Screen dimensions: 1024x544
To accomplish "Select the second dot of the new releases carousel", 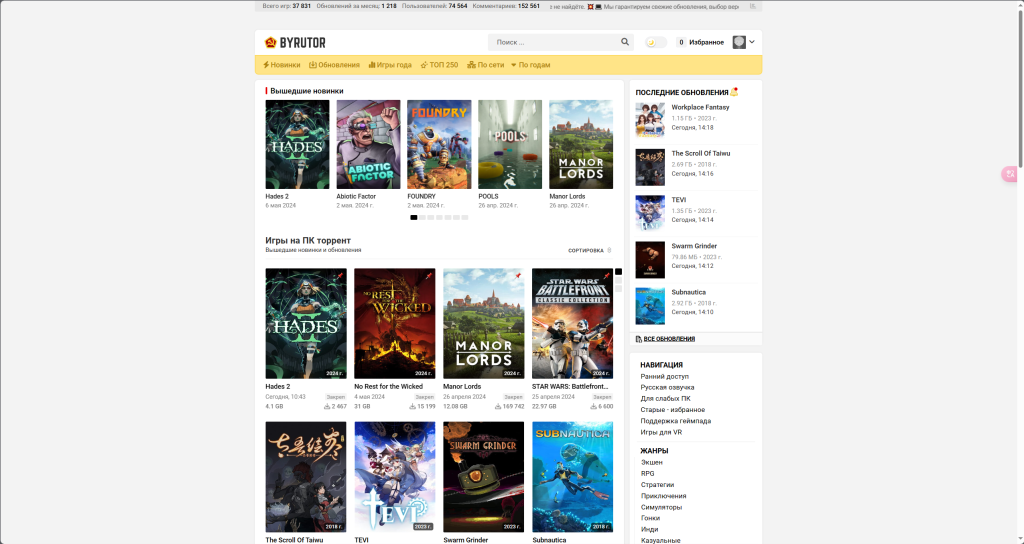I will tap(423, 217).
